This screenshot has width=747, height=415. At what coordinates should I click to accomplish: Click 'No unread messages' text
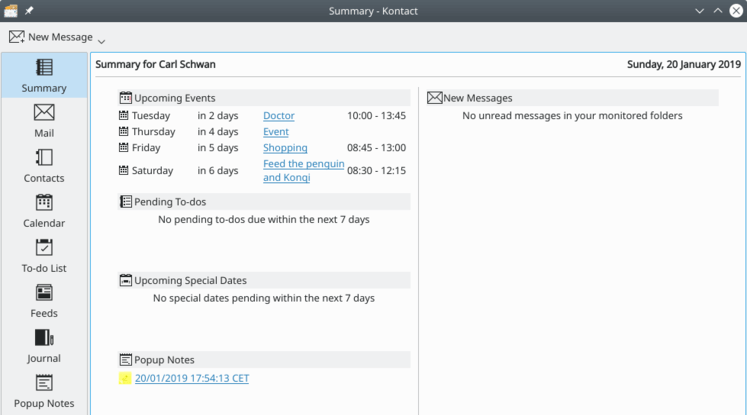[x=572, y=115]
